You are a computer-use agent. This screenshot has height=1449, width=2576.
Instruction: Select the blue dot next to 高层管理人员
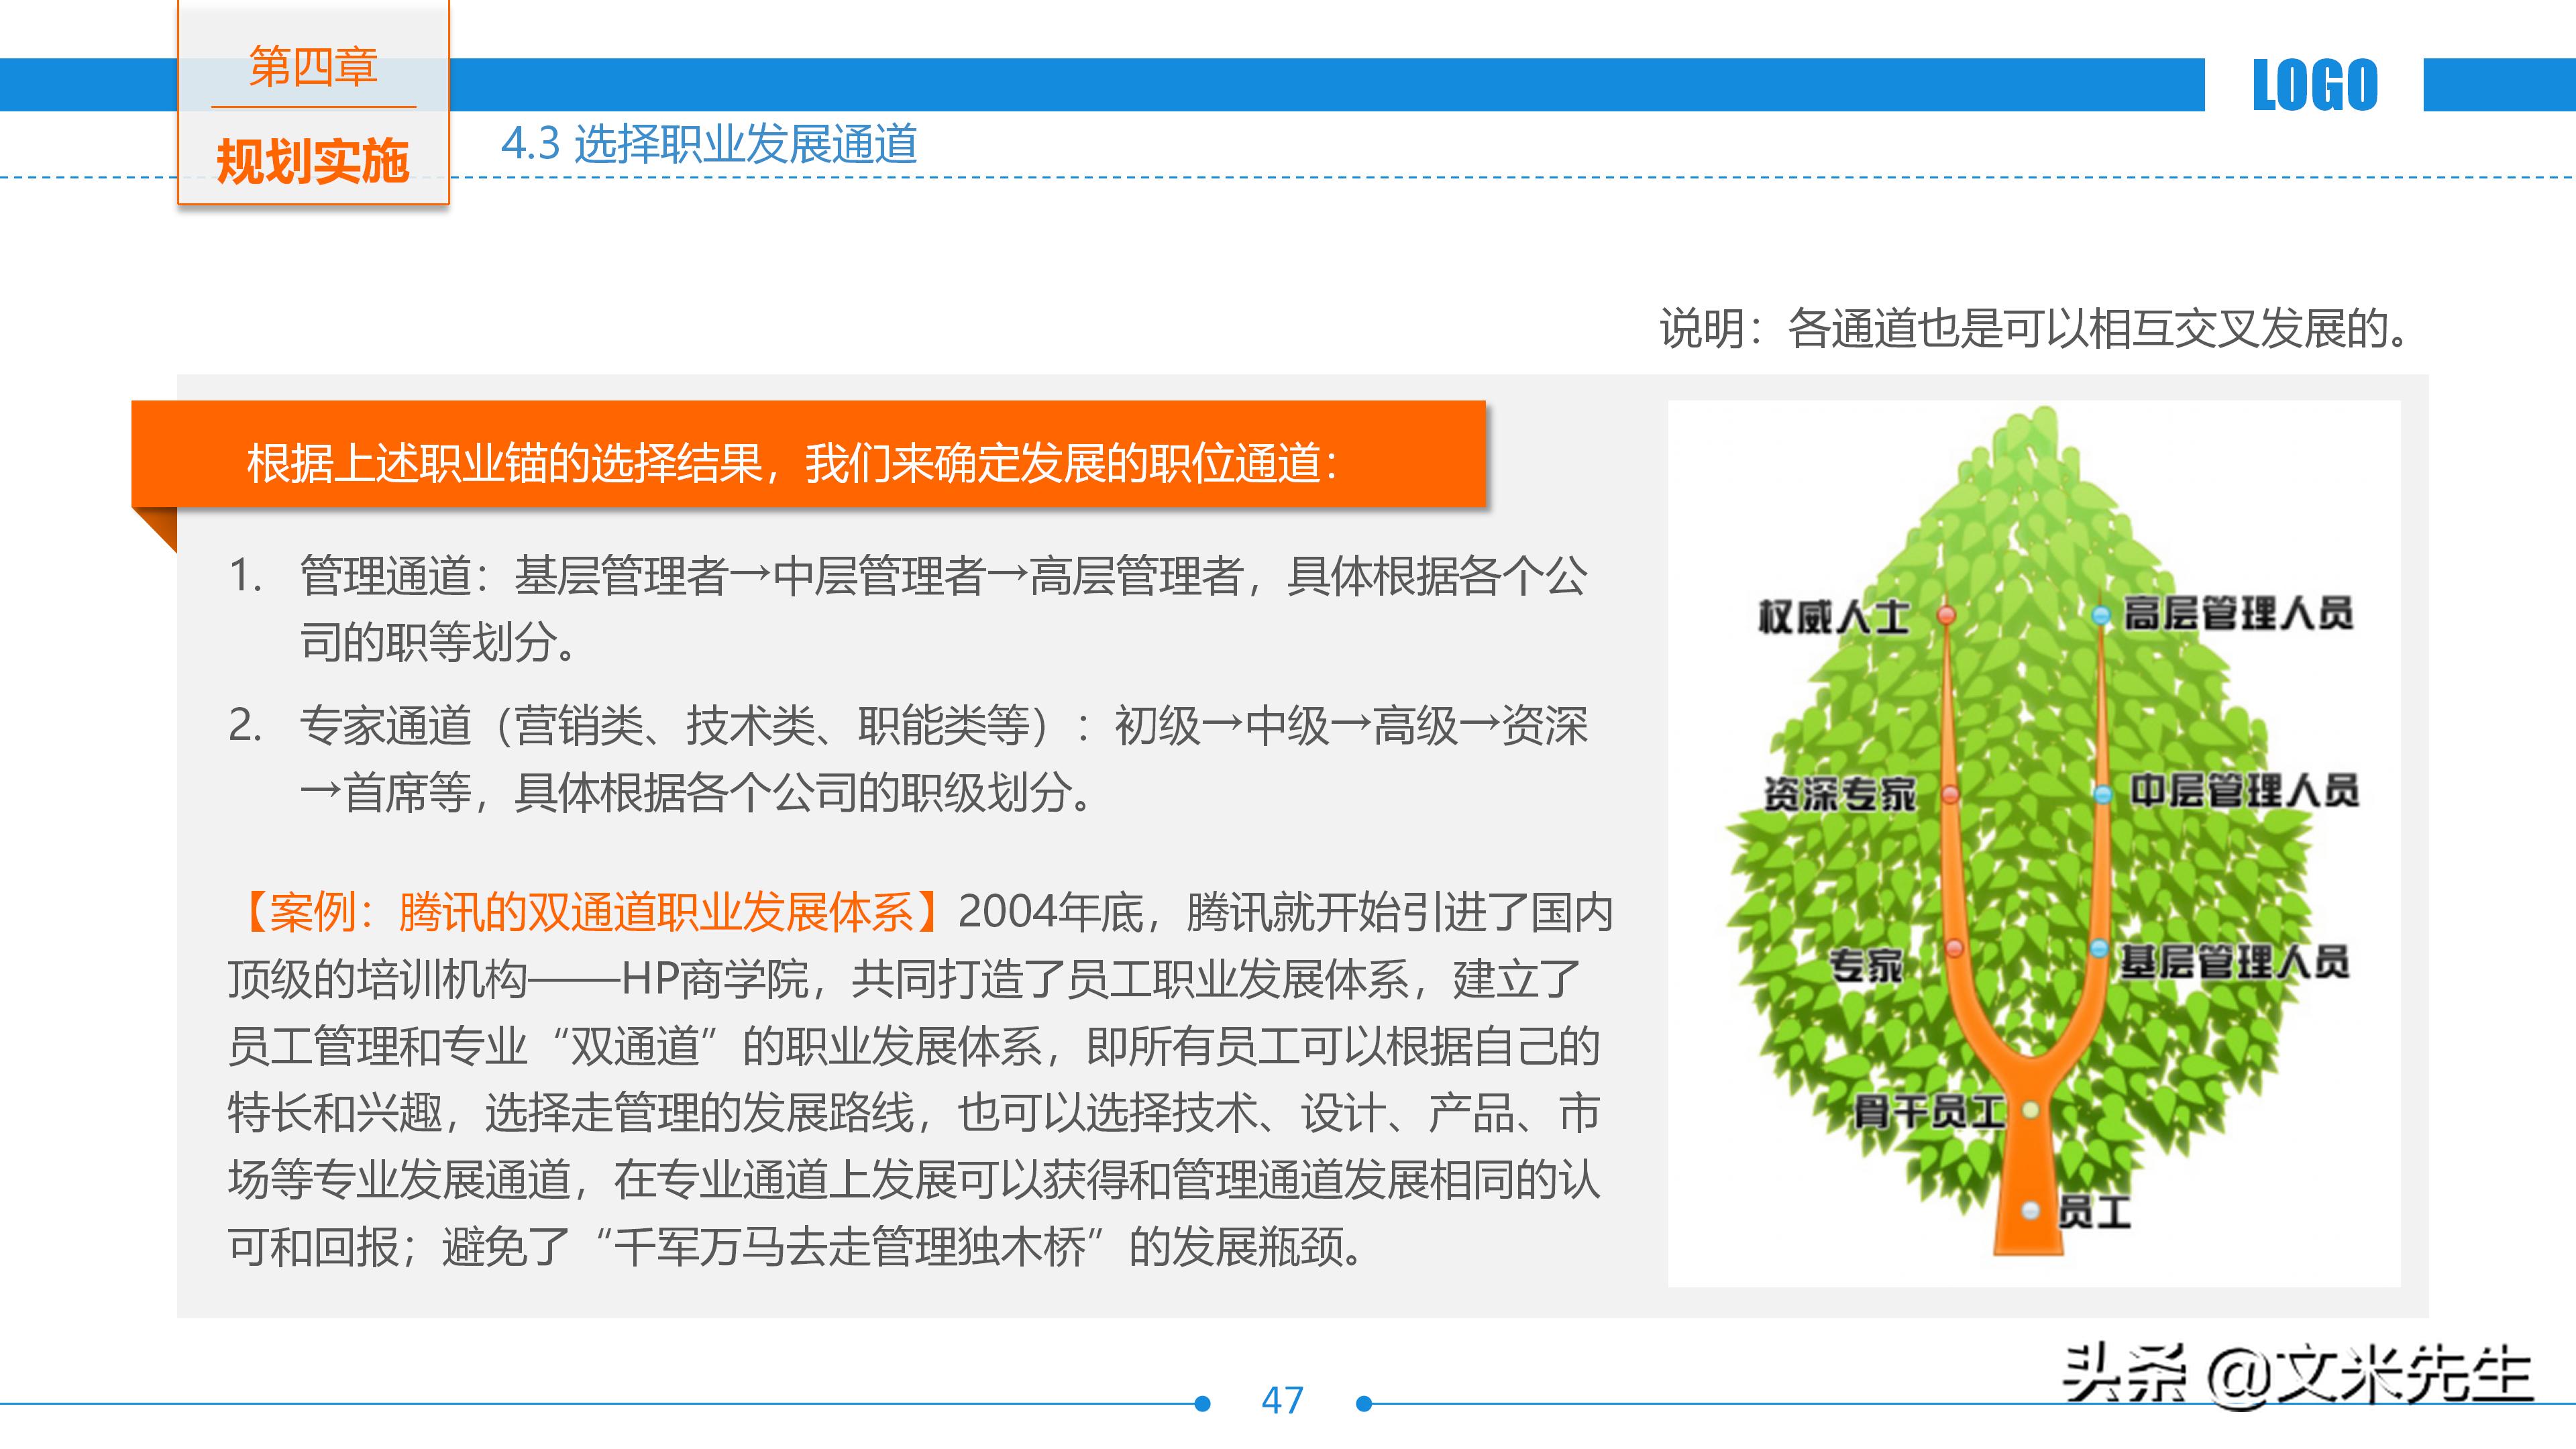2101,616
